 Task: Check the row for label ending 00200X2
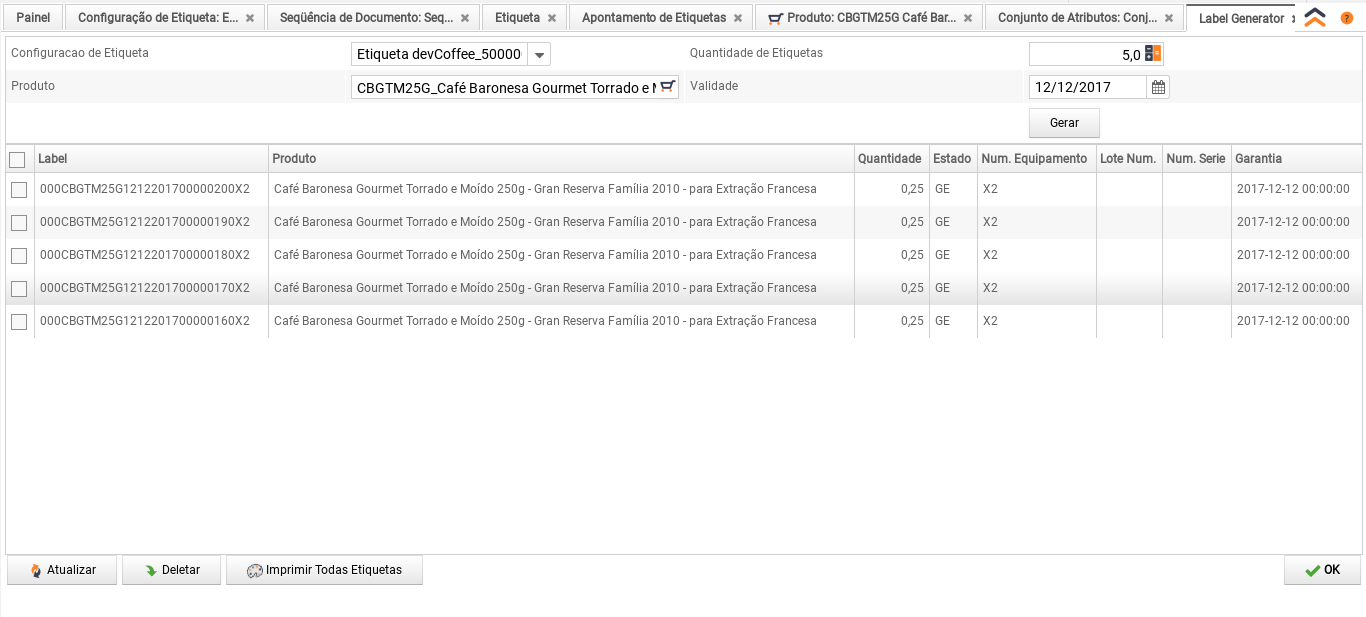click(x=19, y=189)
